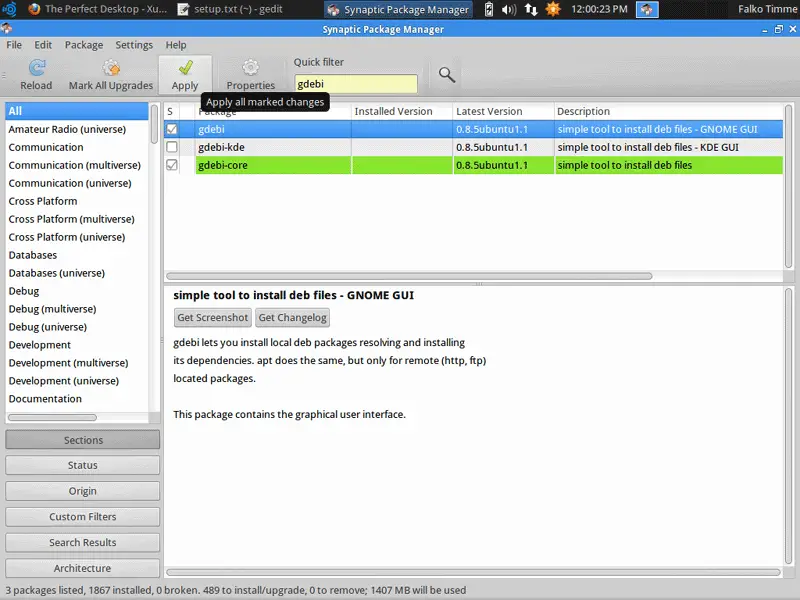Click the sections list vertical scrollbar
The height and width of the screenshot is (600, 800).
pos(154,124)
